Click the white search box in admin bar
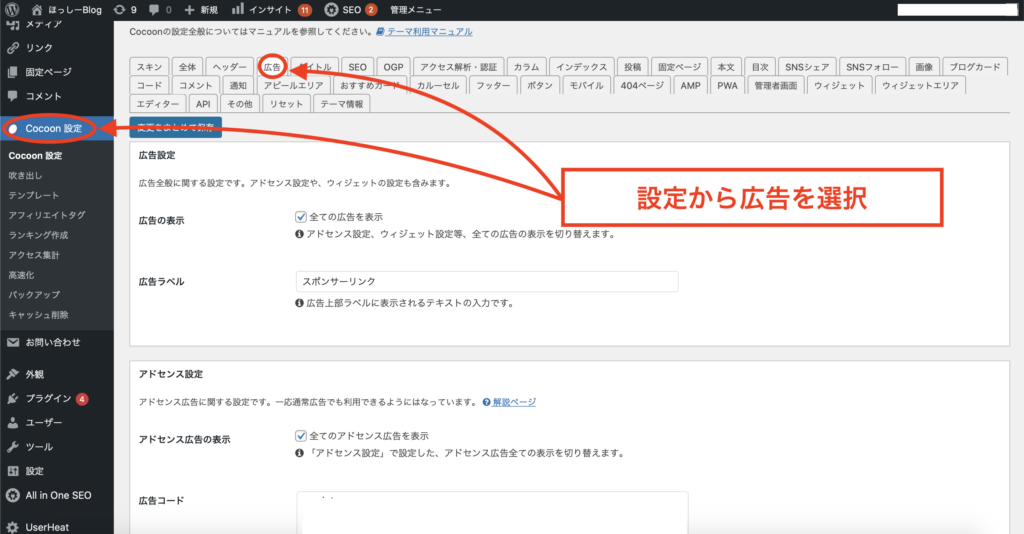Viewport: 1024px width, 534px height. coord(957,10)
